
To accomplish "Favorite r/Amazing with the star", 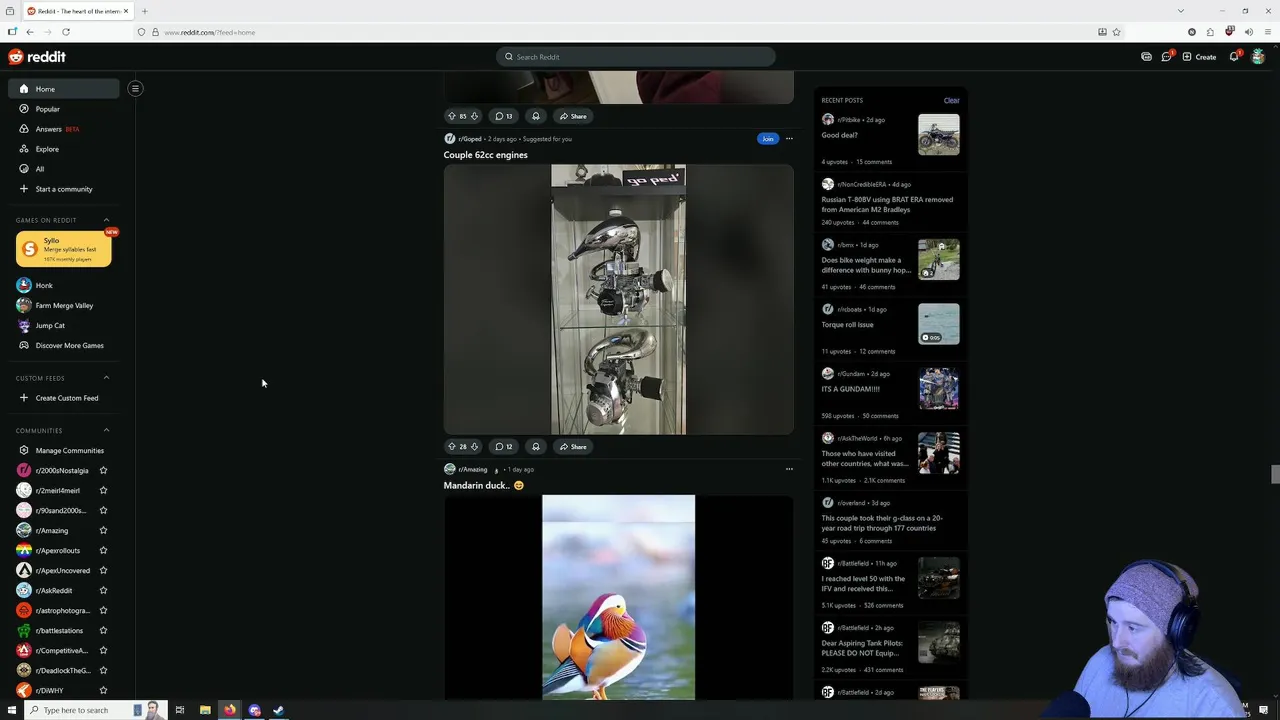I will coord(103,530).
